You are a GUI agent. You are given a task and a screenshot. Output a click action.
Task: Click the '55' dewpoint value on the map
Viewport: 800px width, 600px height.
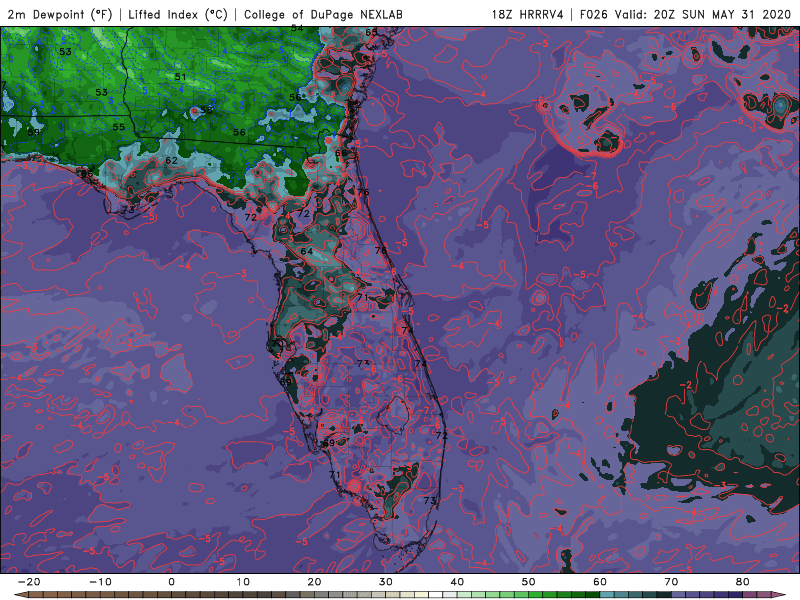tap(118, 127)
